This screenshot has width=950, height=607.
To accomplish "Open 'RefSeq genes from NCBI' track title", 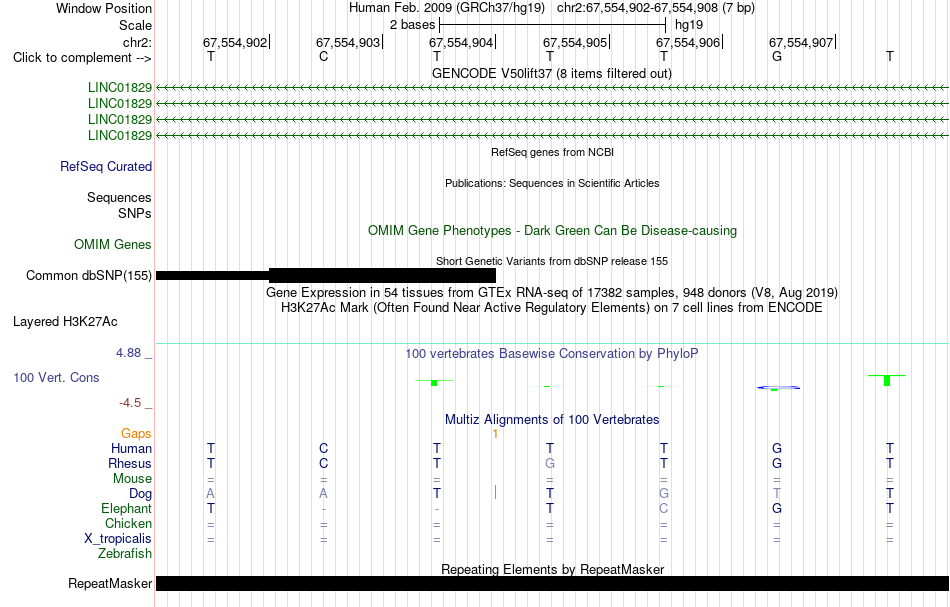I will pos(553,152).
